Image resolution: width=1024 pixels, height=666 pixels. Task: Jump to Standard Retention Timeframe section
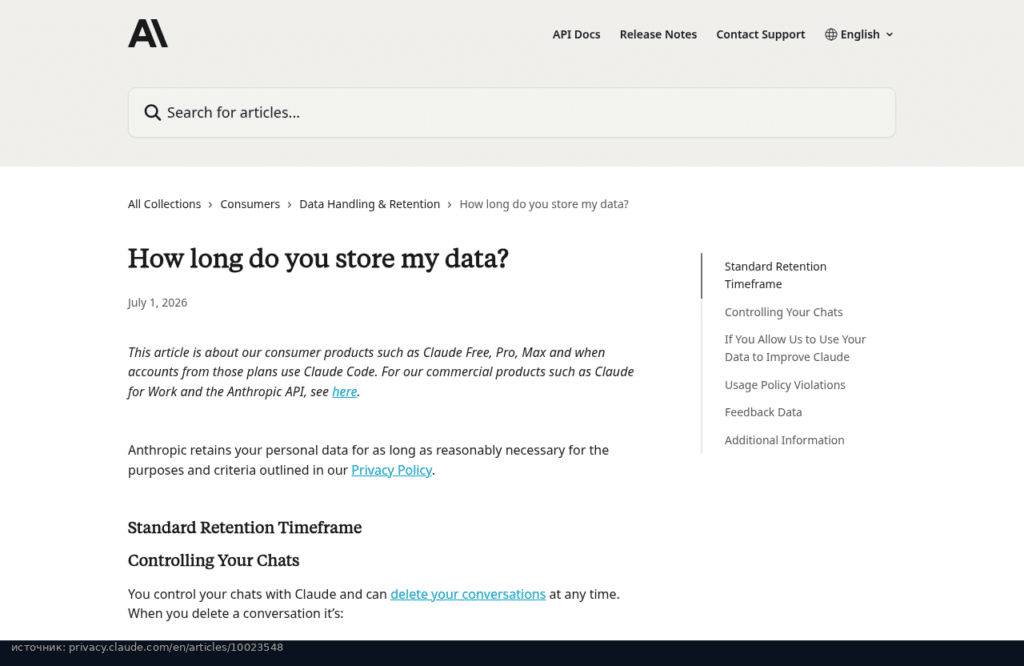point(775,275)
